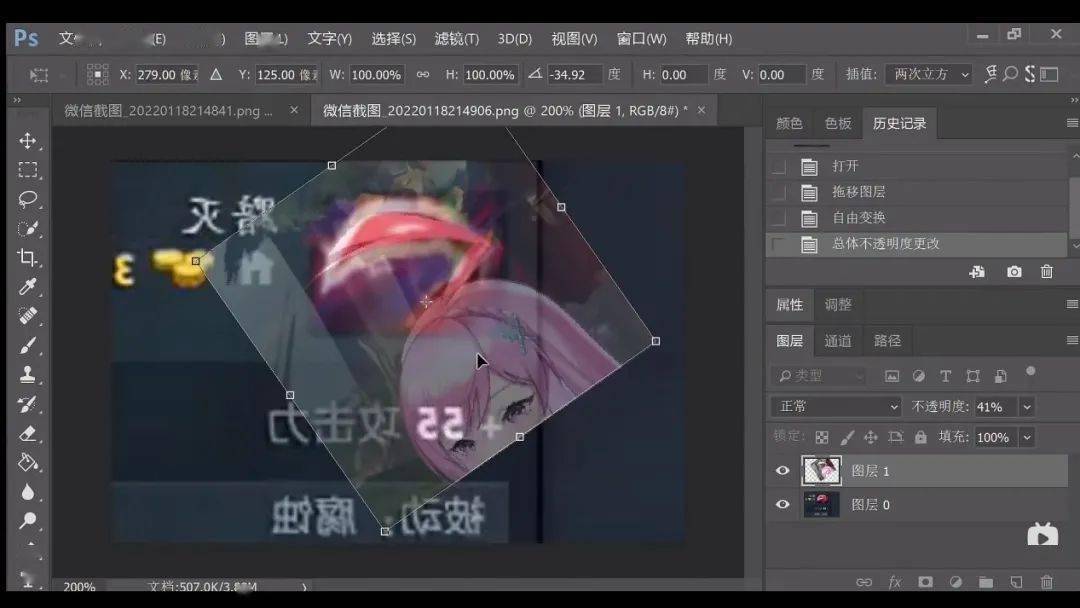The image size is (1080, 608).
Task: Expand the 不透明度 opacity dropdown arrow
Action: point(1027,407)
